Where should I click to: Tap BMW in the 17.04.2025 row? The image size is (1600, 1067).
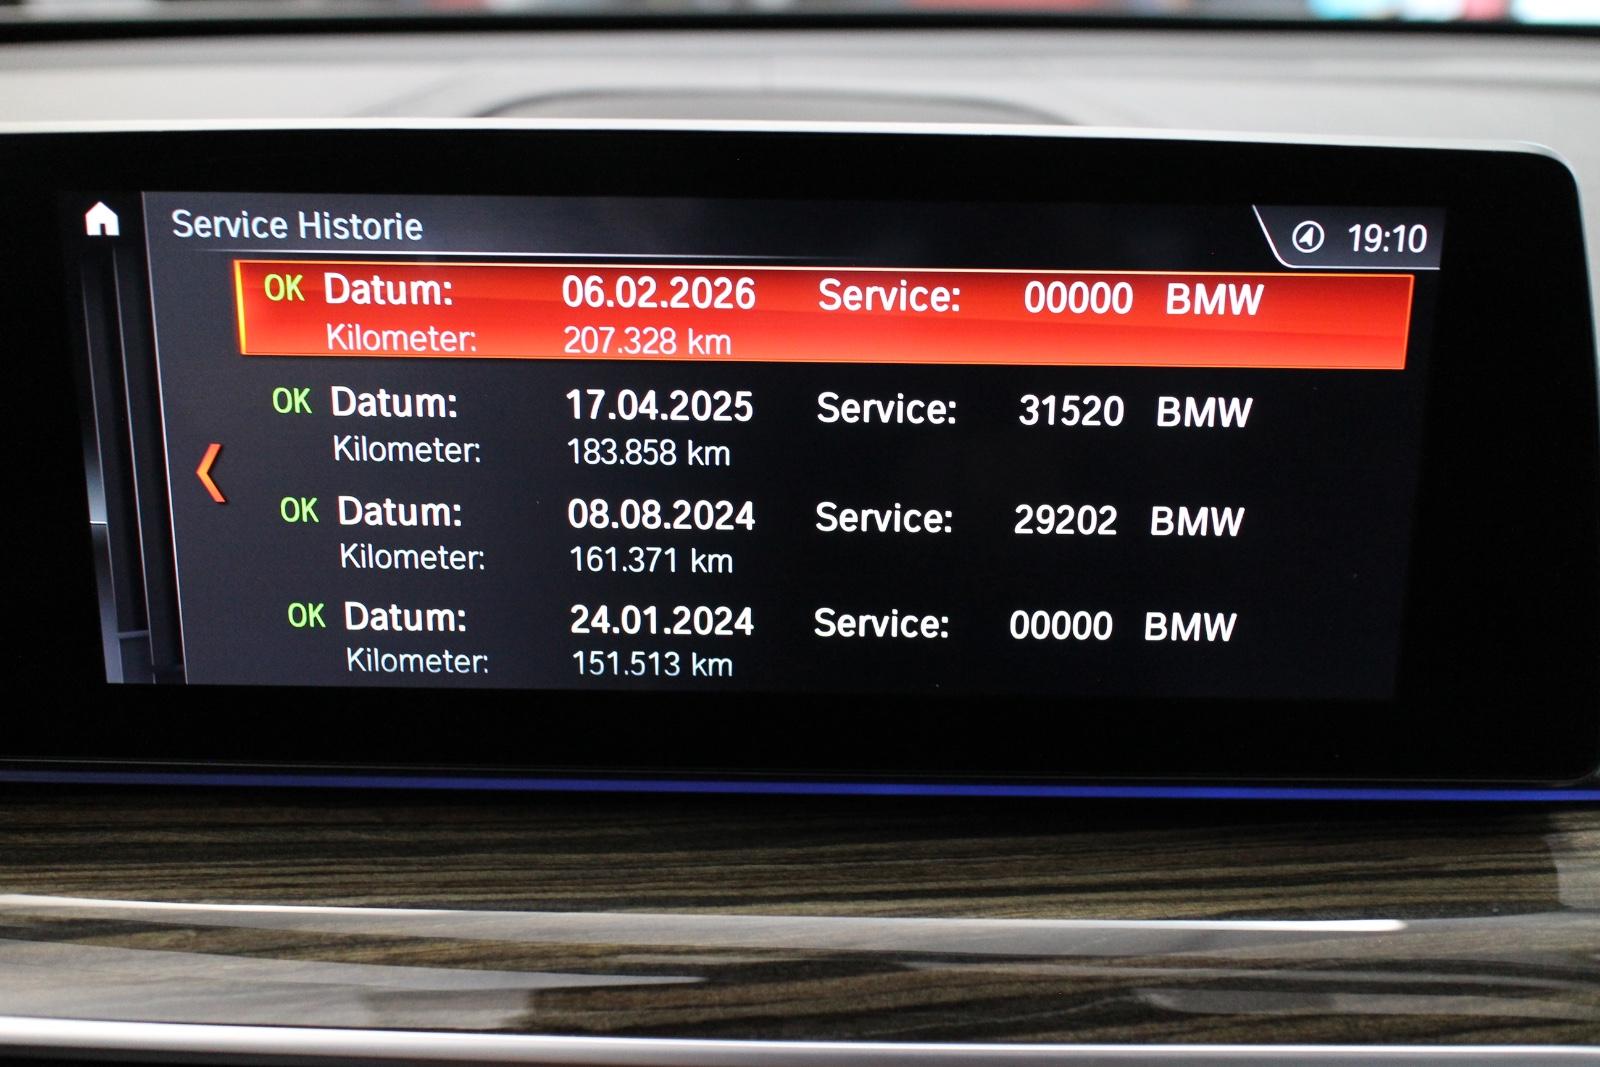point(1204,412)
